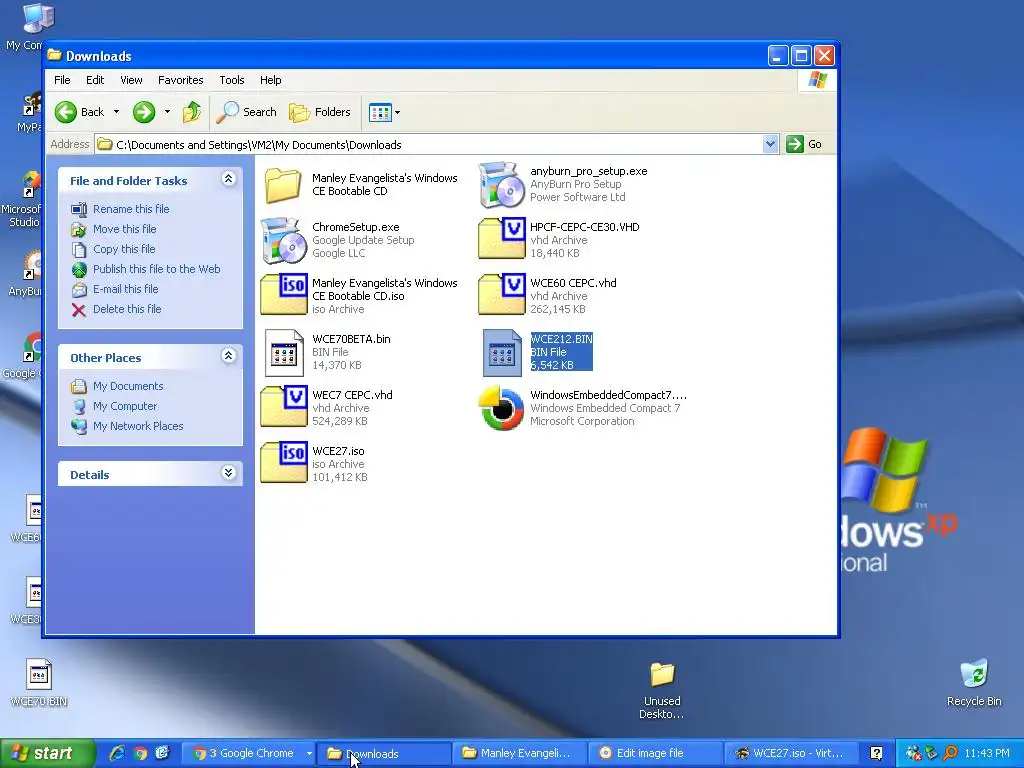1024x768 pixels.
Task: Click the magnifier icon in system tray
Action: (950, 754)
